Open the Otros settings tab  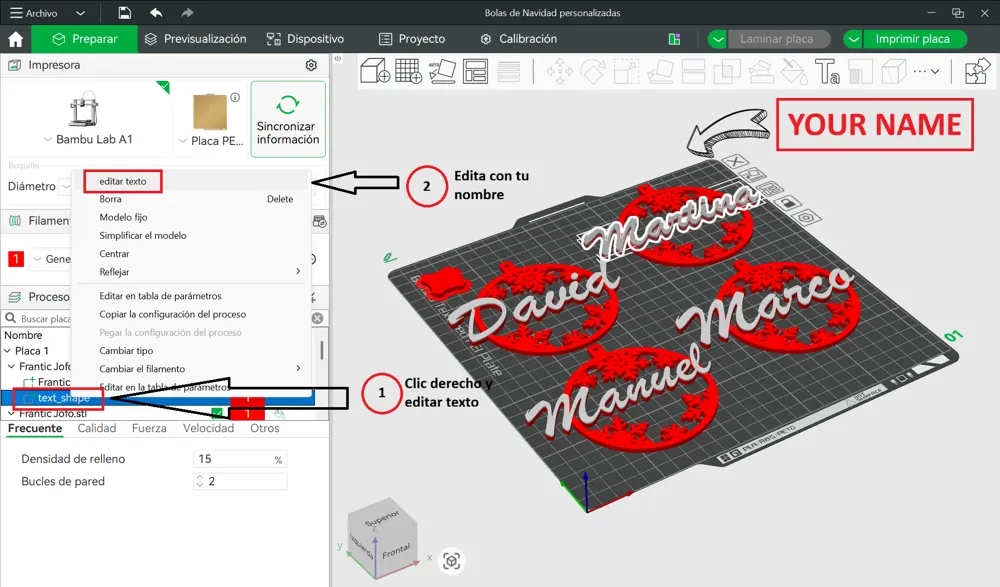pos(265,429)
